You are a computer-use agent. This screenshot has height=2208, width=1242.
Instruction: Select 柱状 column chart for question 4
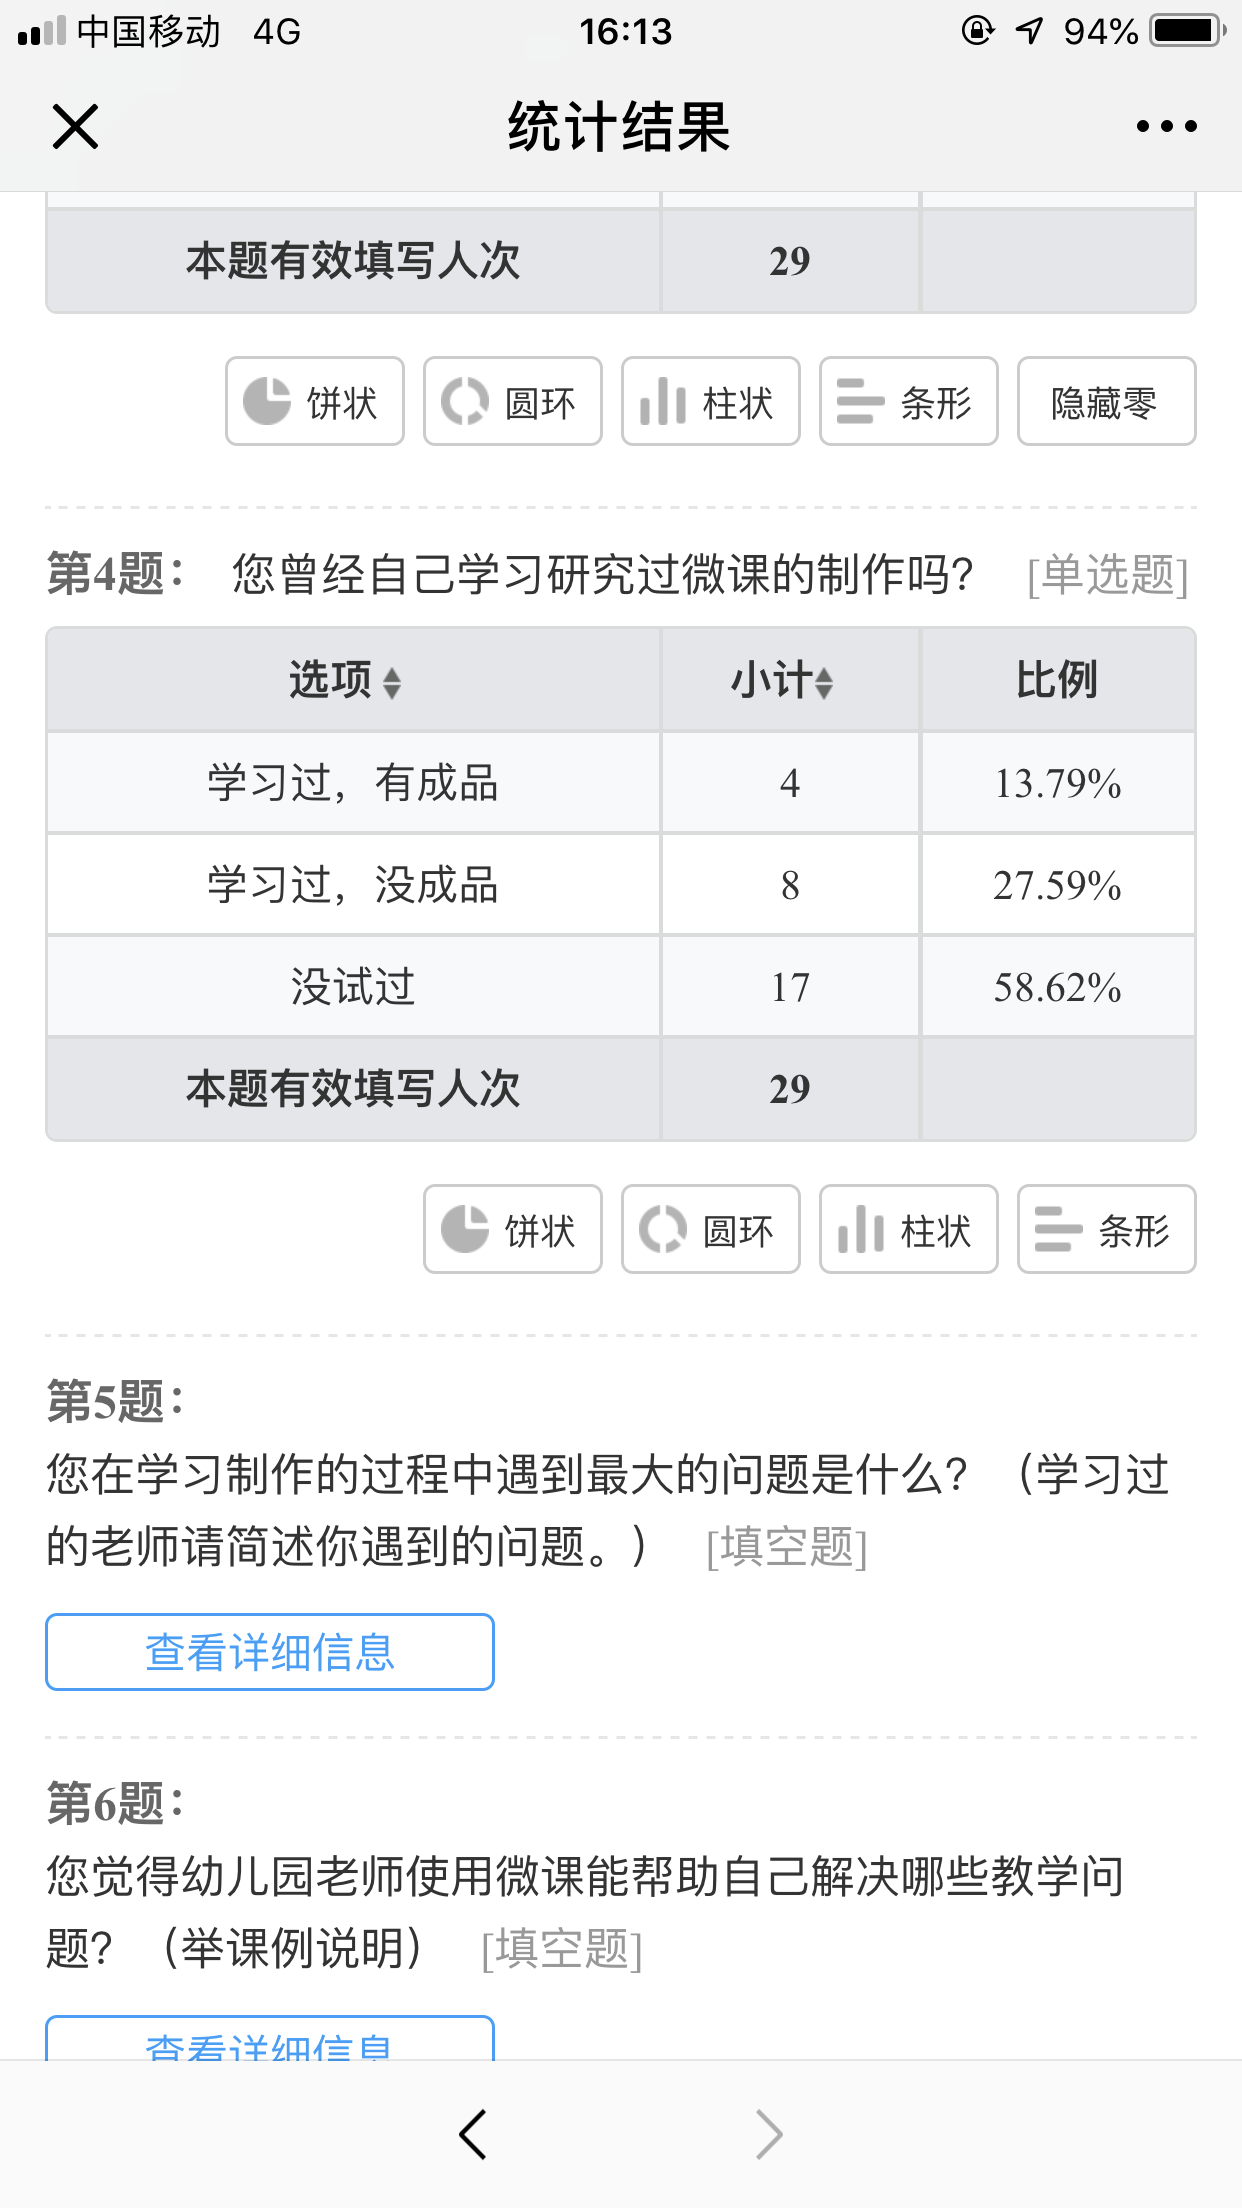[x=909, y=1229]
